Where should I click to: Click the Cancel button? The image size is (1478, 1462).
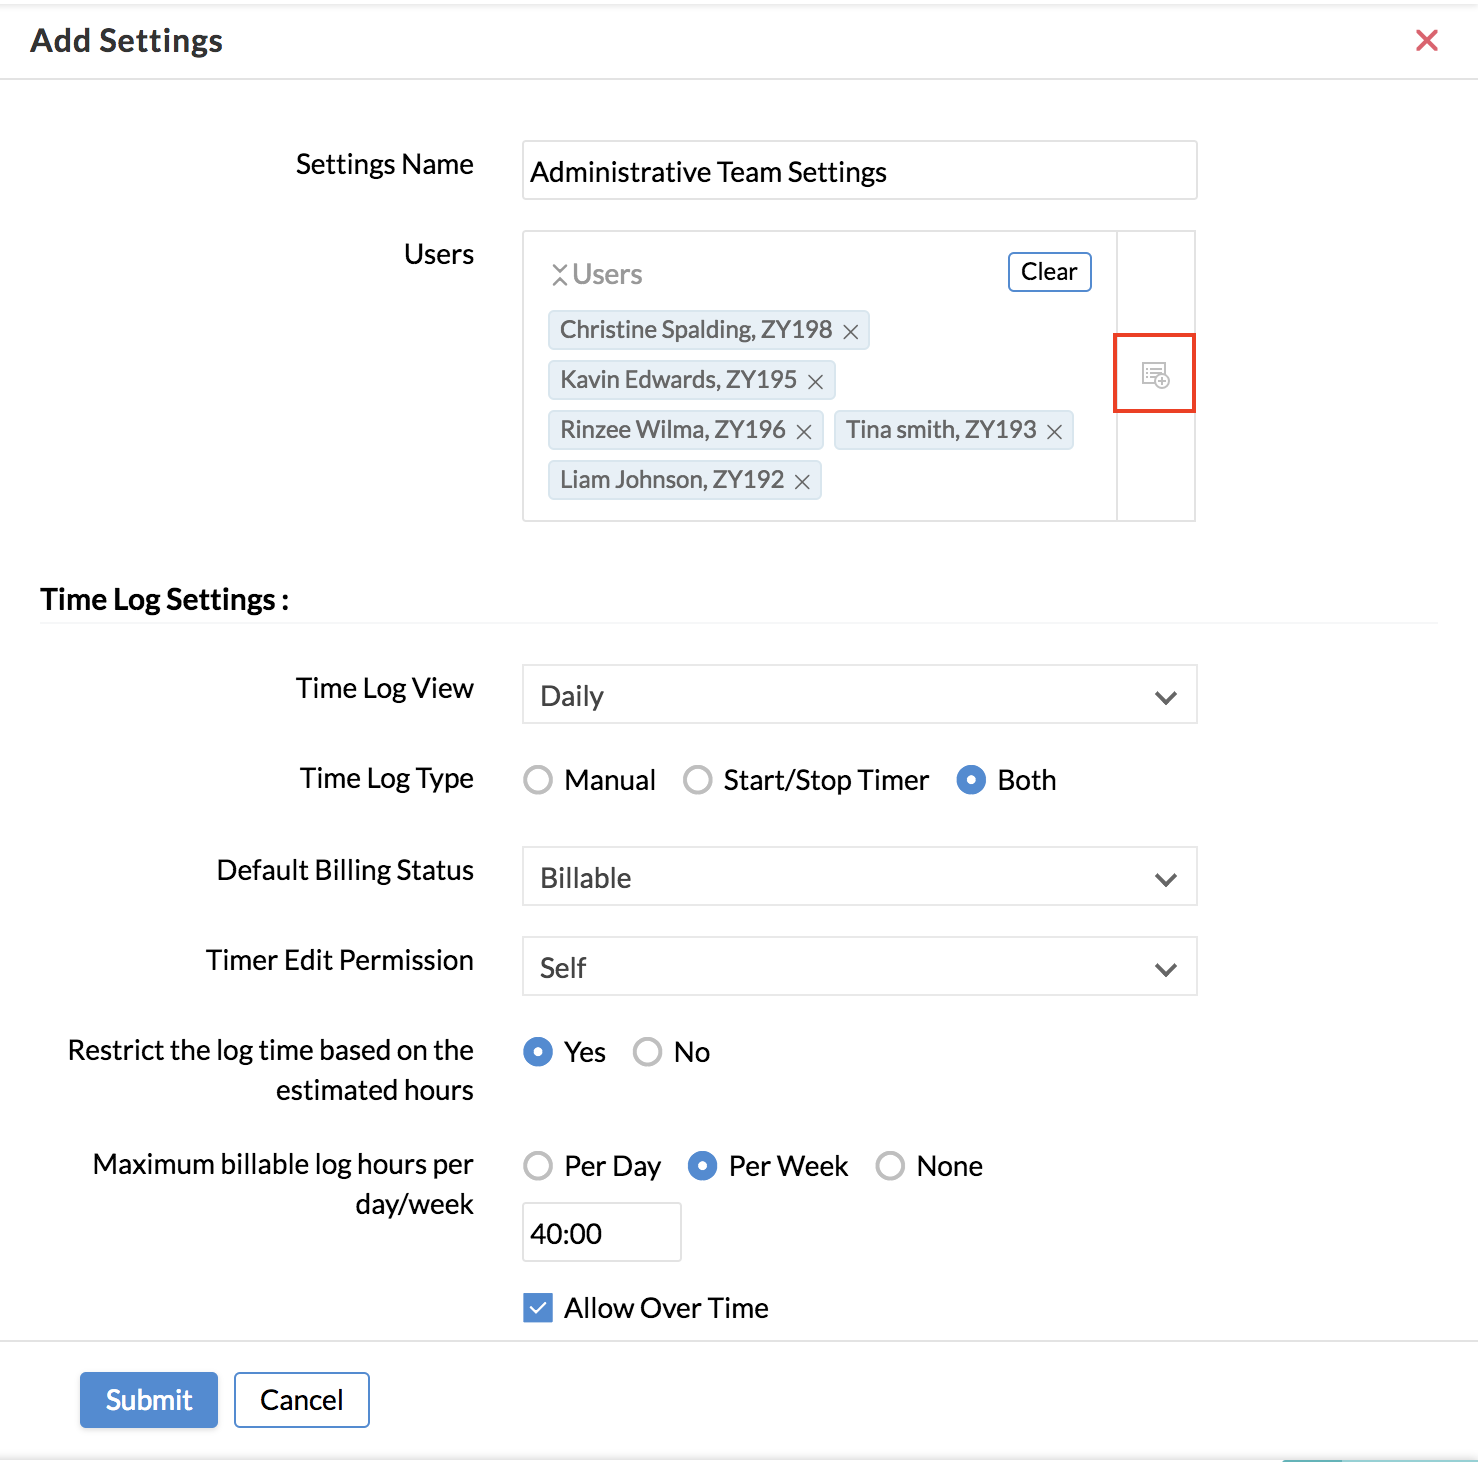point(301,1400)
